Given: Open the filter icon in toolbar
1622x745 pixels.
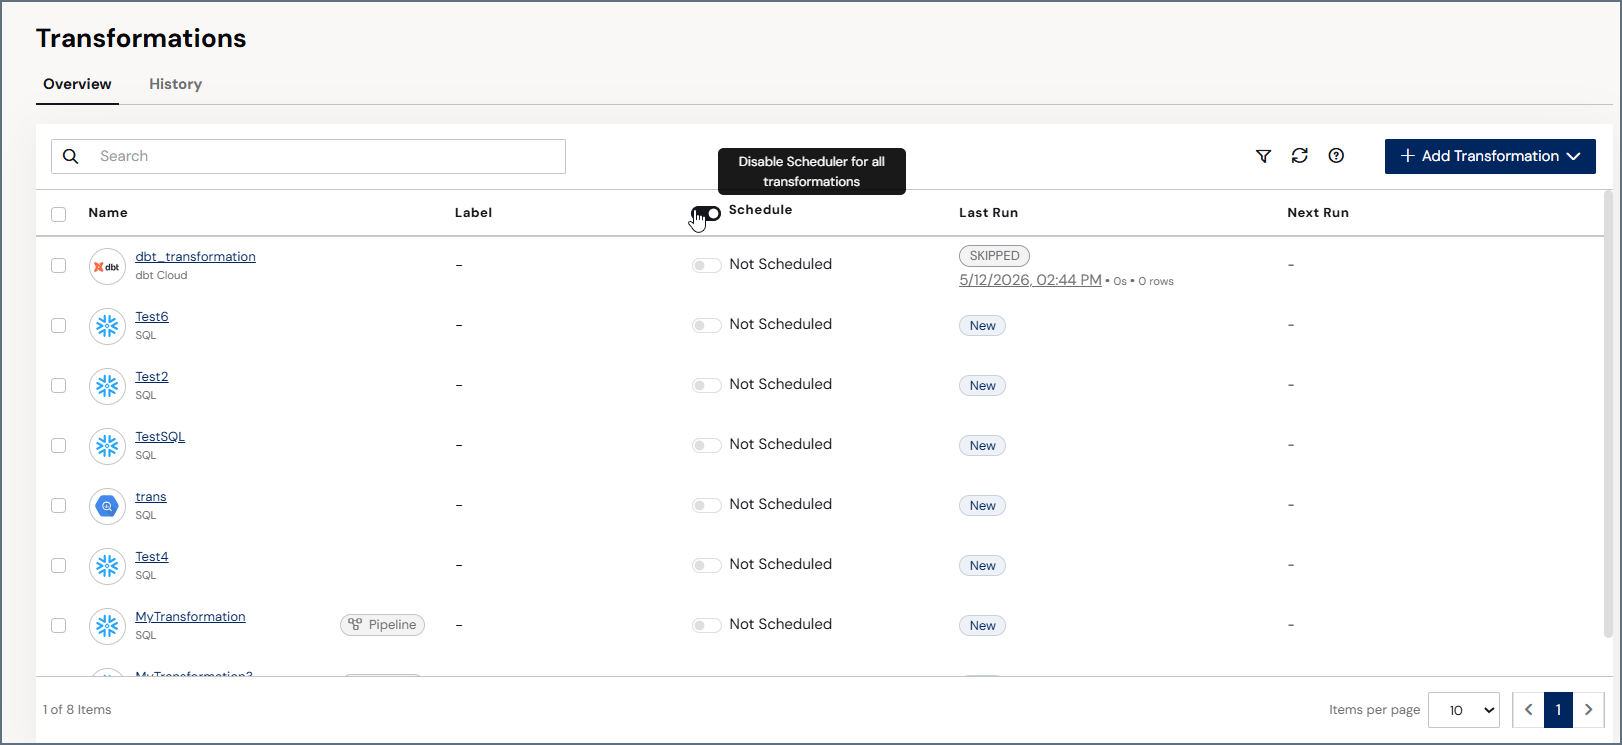Looking at the screenshot, I should [1263, 156].
